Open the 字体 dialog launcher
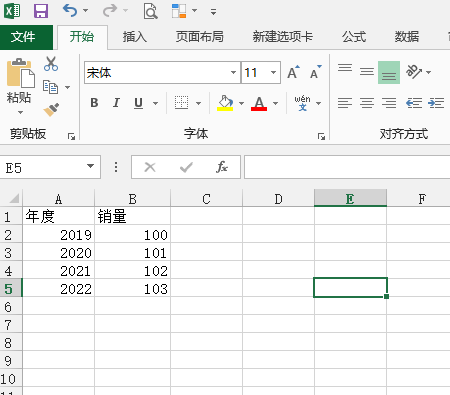Screen dimensions: 450x395 [321, 136]
